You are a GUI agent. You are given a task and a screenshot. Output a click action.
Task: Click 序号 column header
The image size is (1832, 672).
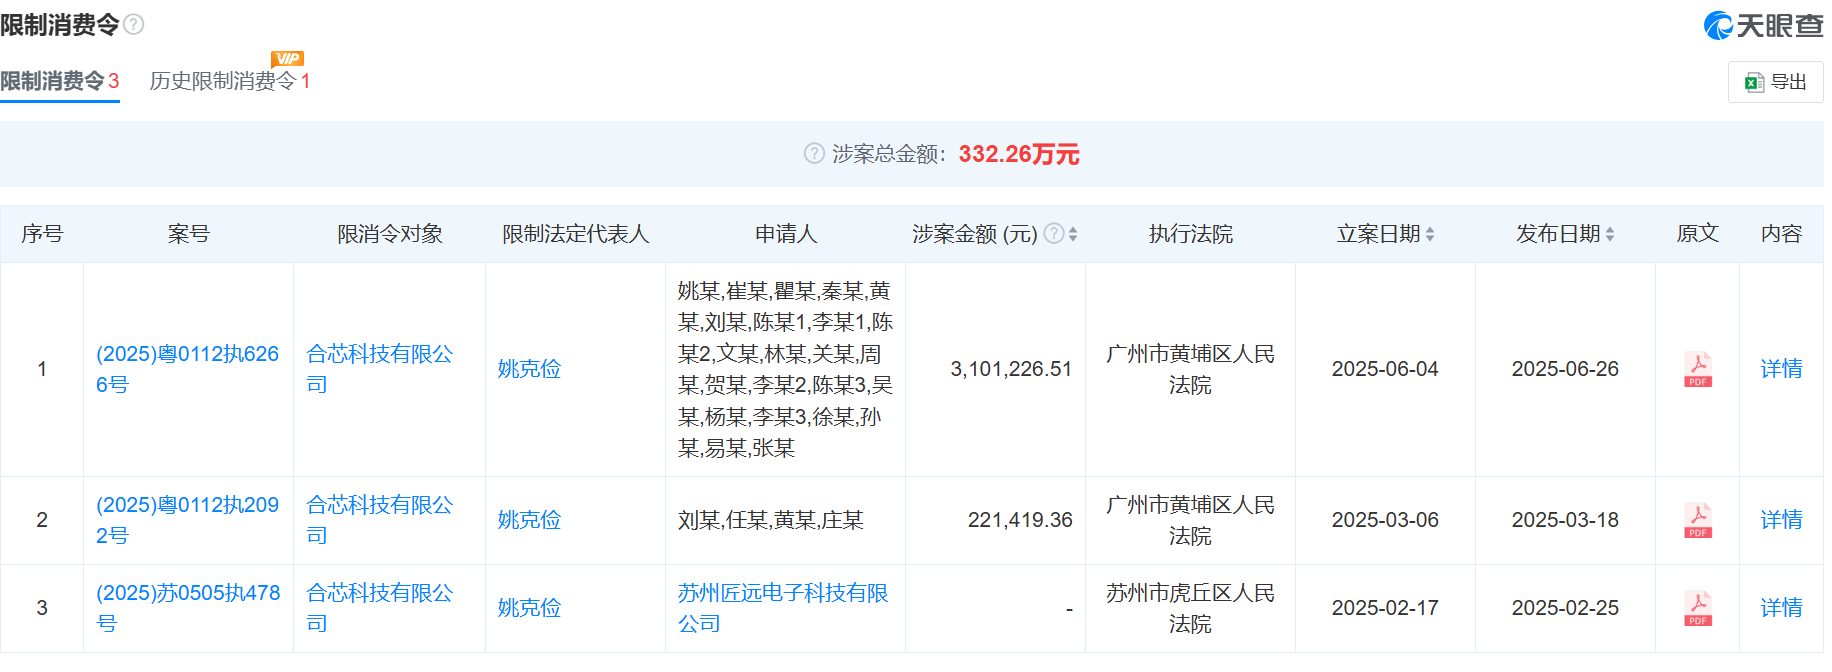tap(42, 234)
